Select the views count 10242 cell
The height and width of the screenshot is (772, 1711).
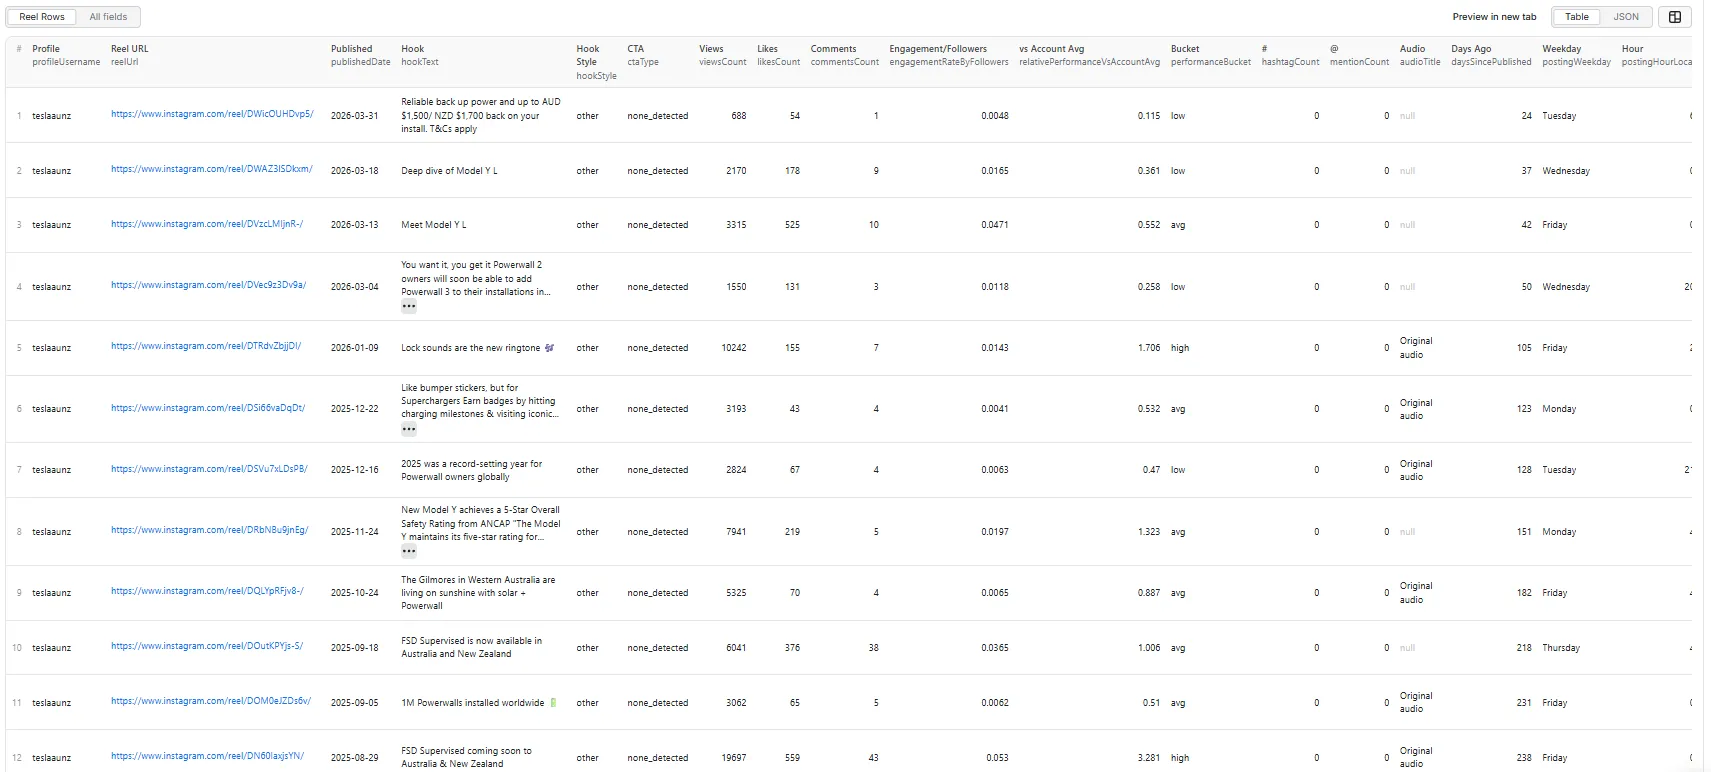tap(734, 348)
